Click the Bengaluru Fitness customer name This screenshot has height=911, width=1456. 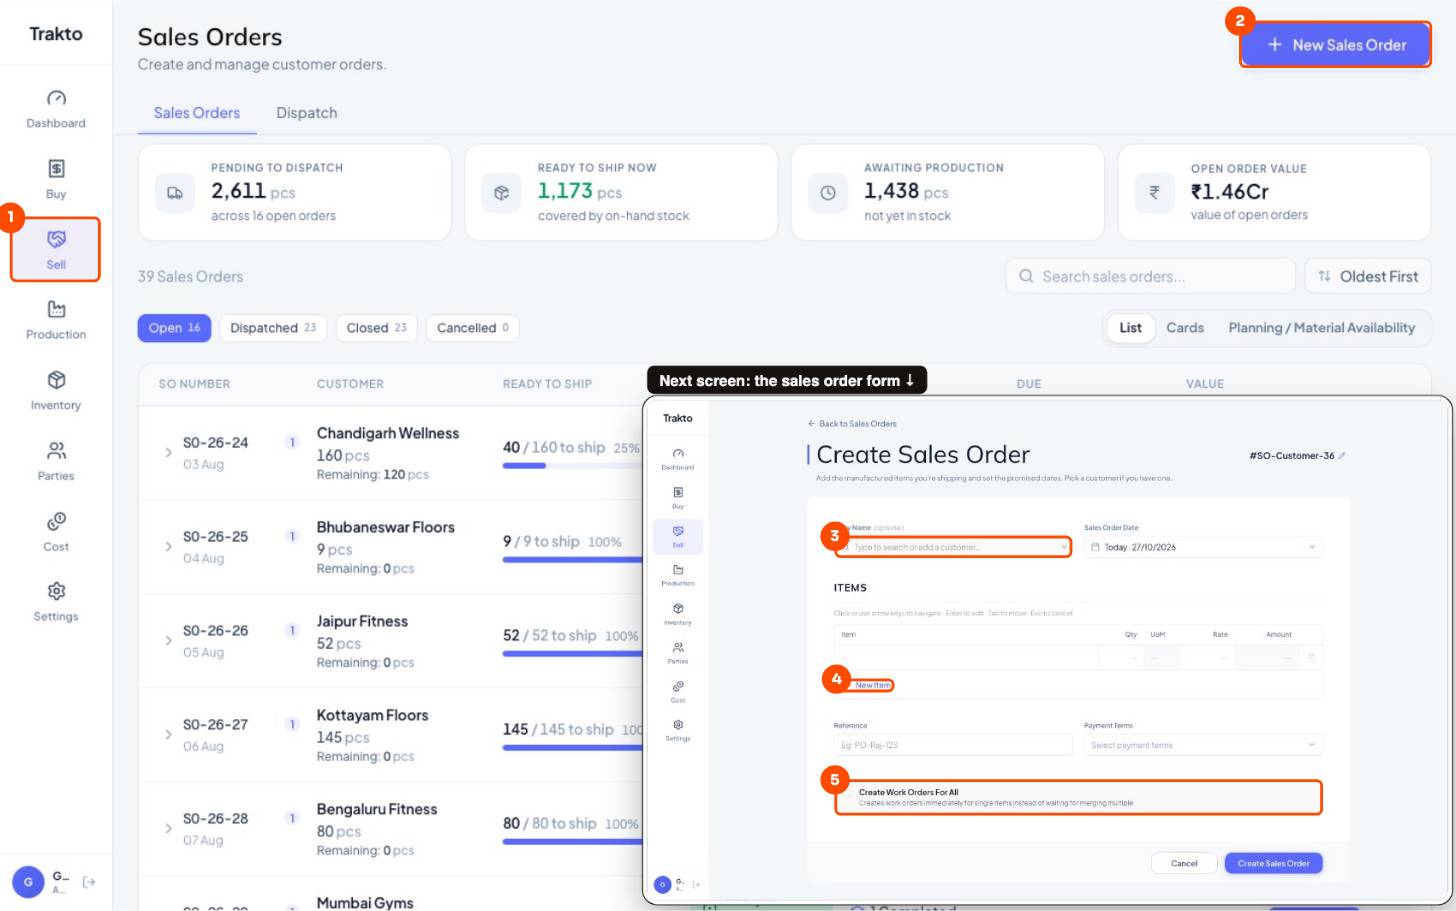[x=377, y=809]
